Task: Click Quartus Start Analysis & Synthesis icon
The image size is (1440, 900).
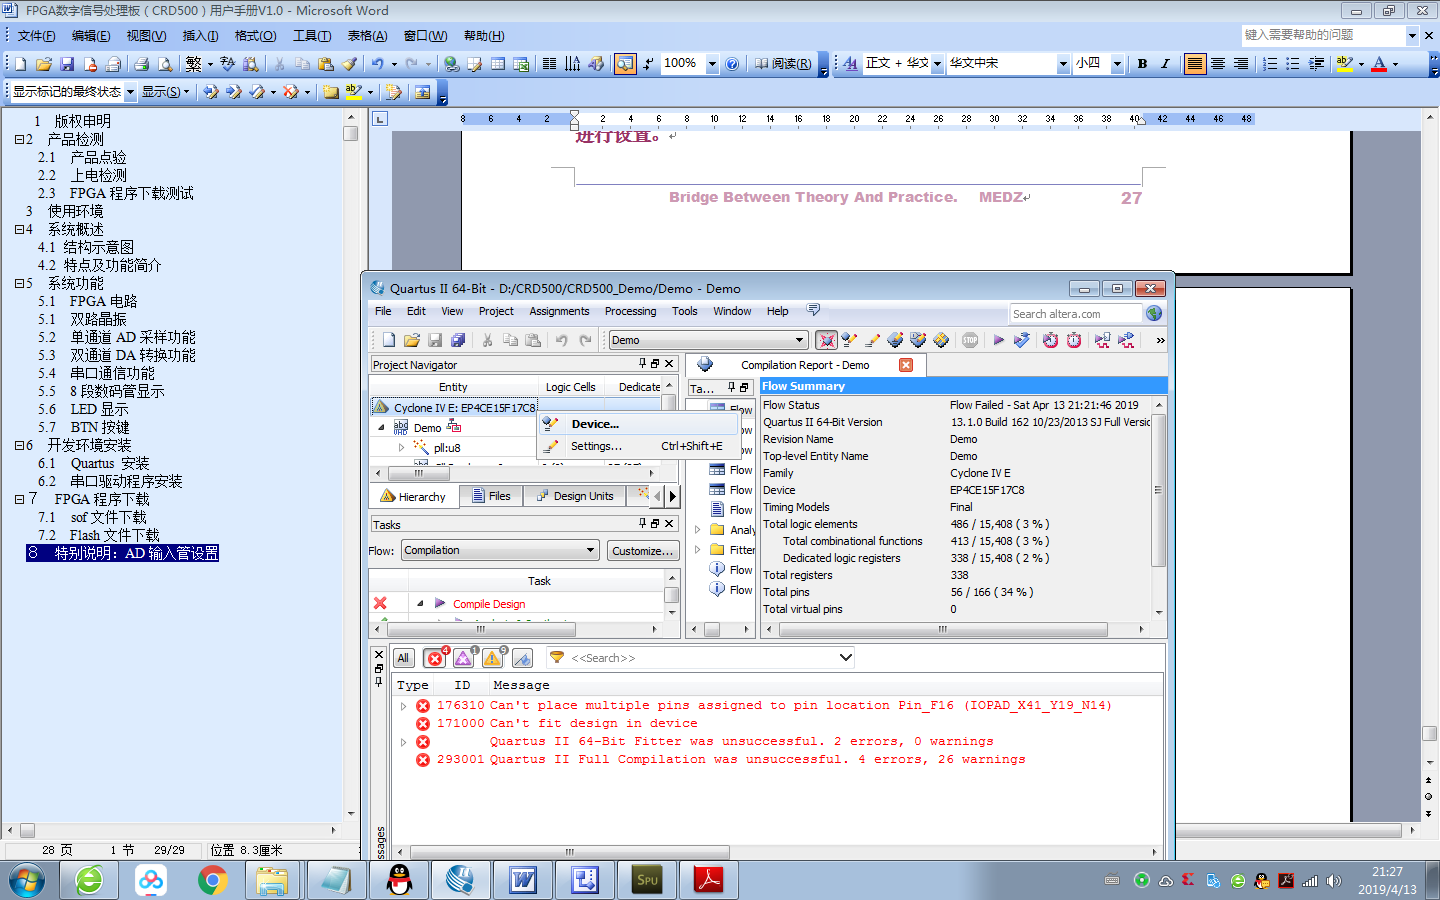Action: pyautogui.click(x=1021, y=340)
